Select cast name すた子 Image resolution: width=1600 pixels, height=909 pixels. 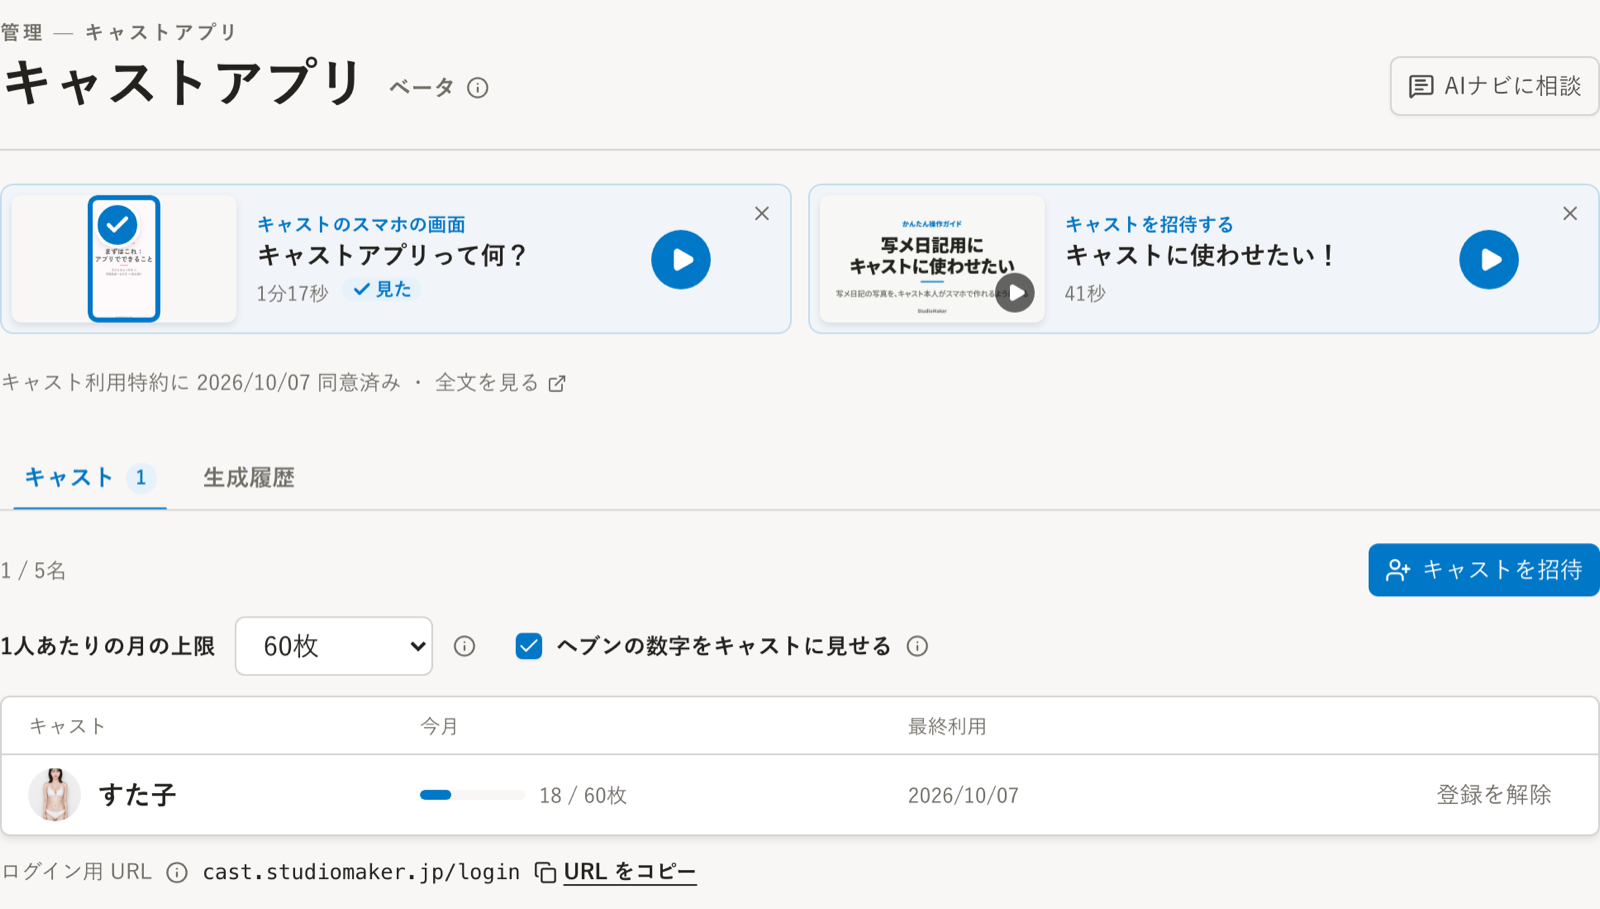click(x=138, y=795)
